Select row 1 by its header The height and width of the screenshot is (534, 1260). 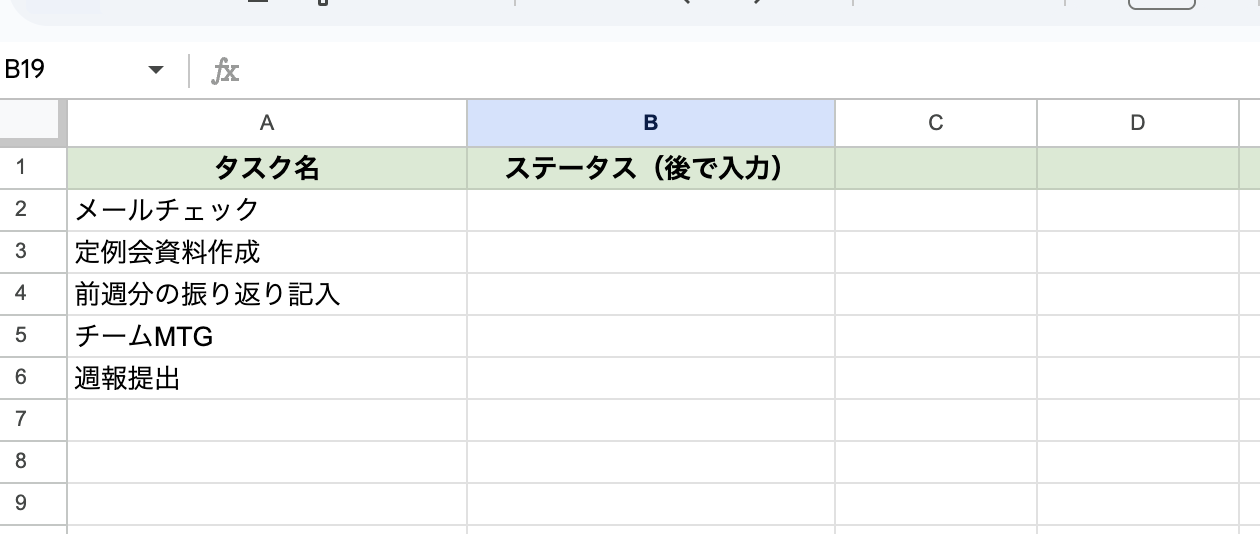[x=22, y=168]
